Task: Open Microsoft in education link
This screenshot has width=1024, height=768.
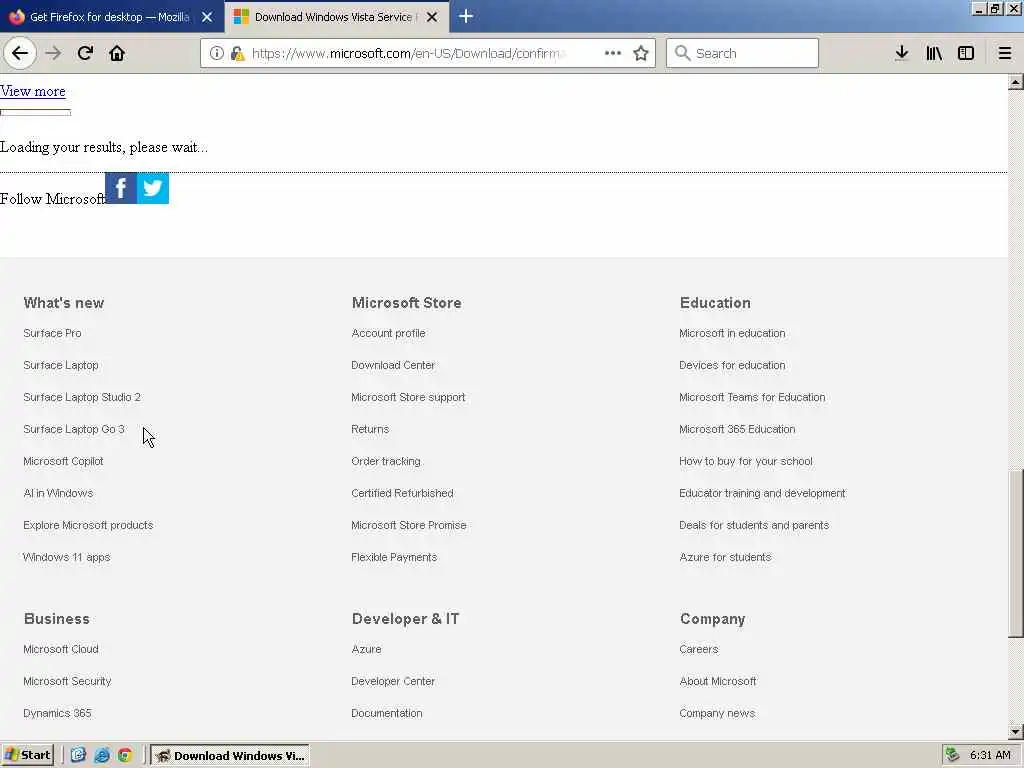Action: pyautogui.click(x=732, y=333)
